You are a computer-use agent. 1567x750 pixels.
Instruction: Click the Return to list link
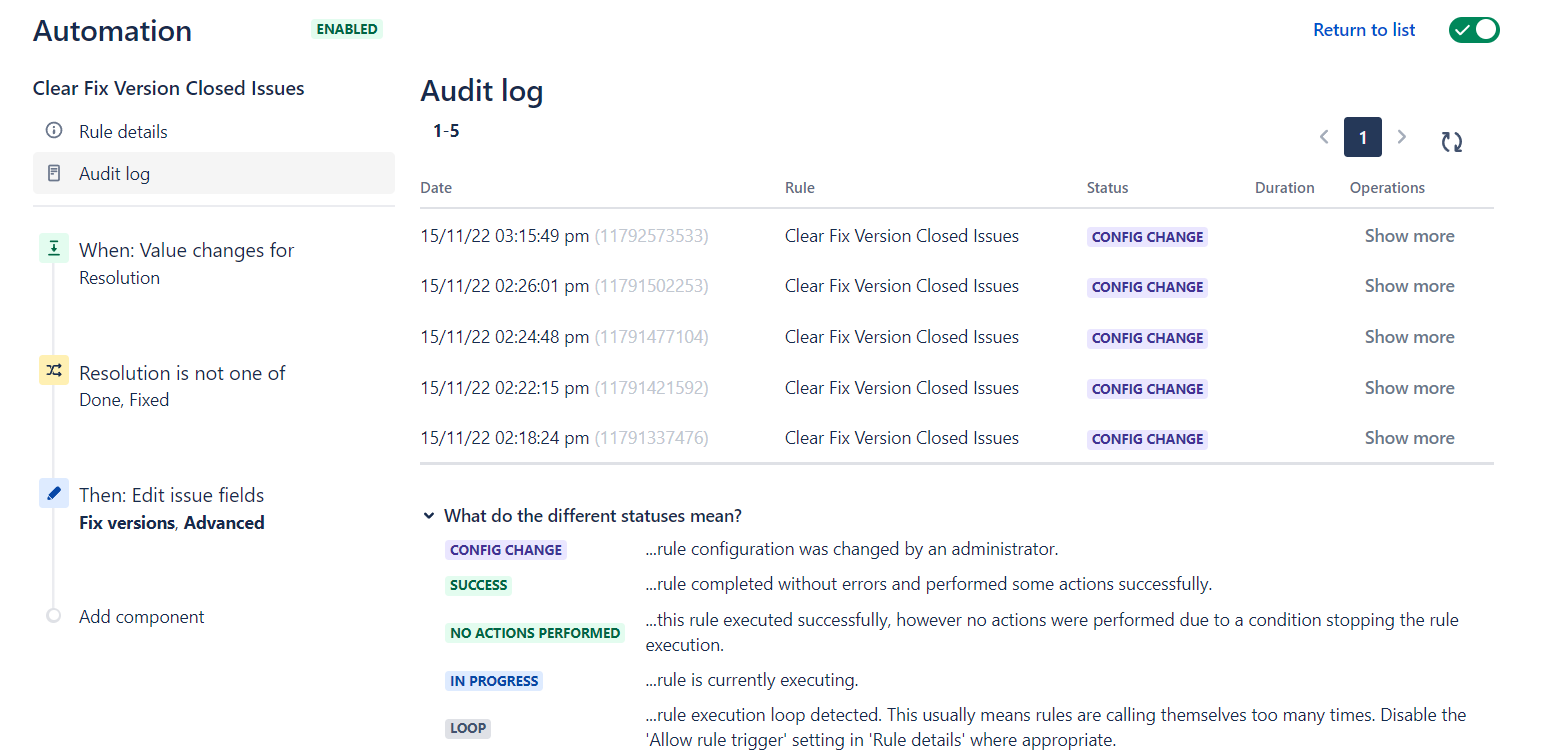1364,29
